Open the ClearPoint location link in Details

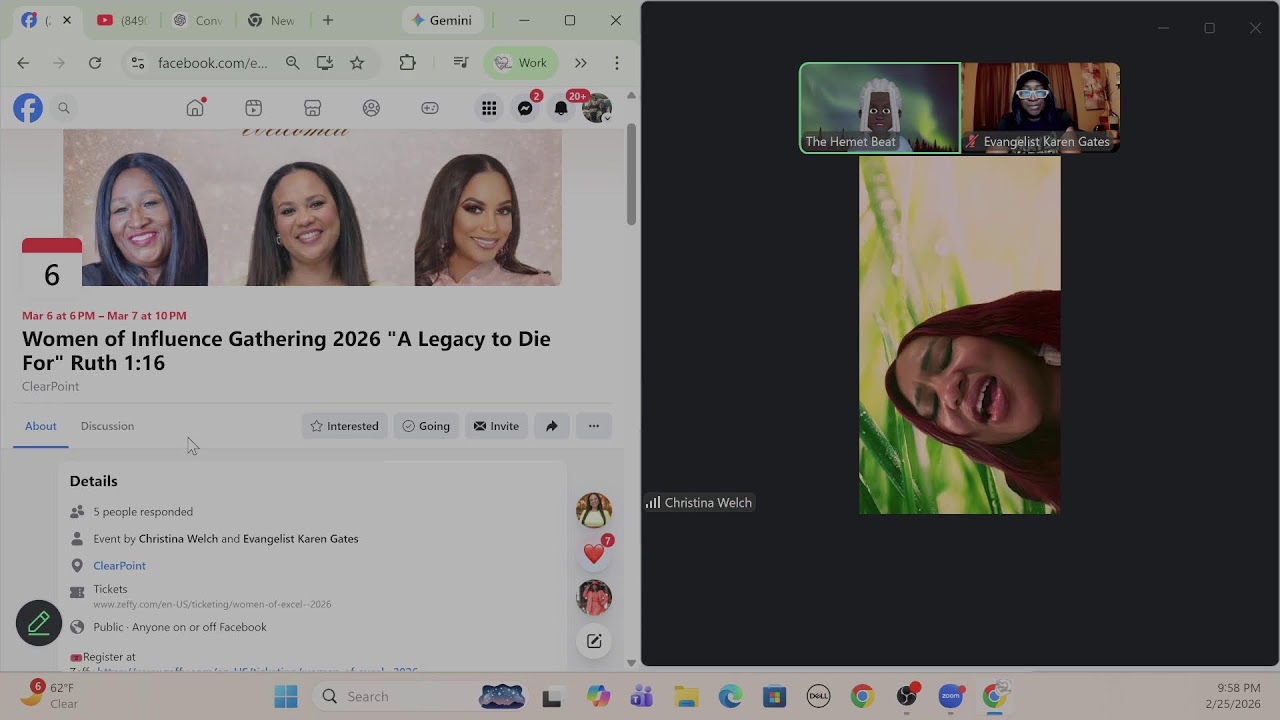(119, 566)
